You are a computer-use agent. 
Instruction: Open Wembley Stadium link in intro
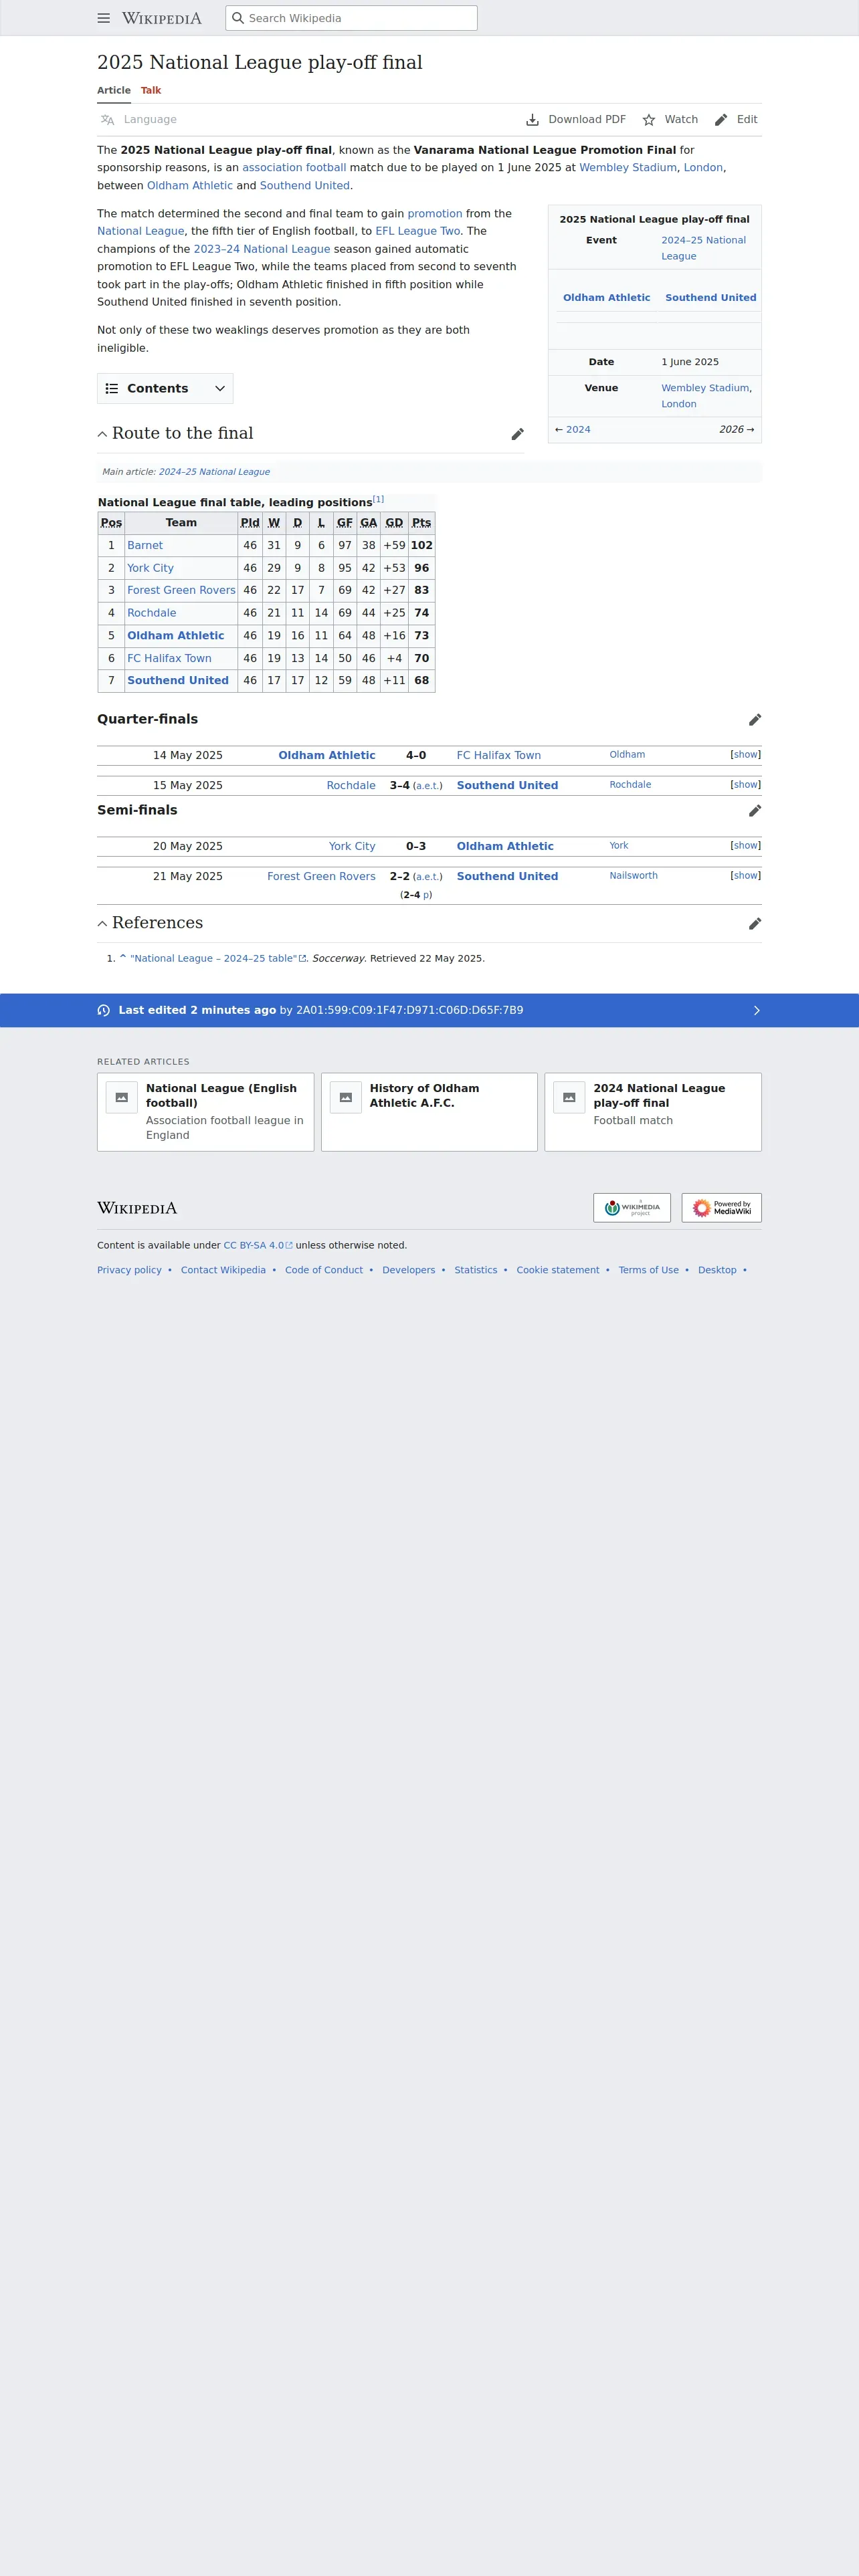point(628,168)
